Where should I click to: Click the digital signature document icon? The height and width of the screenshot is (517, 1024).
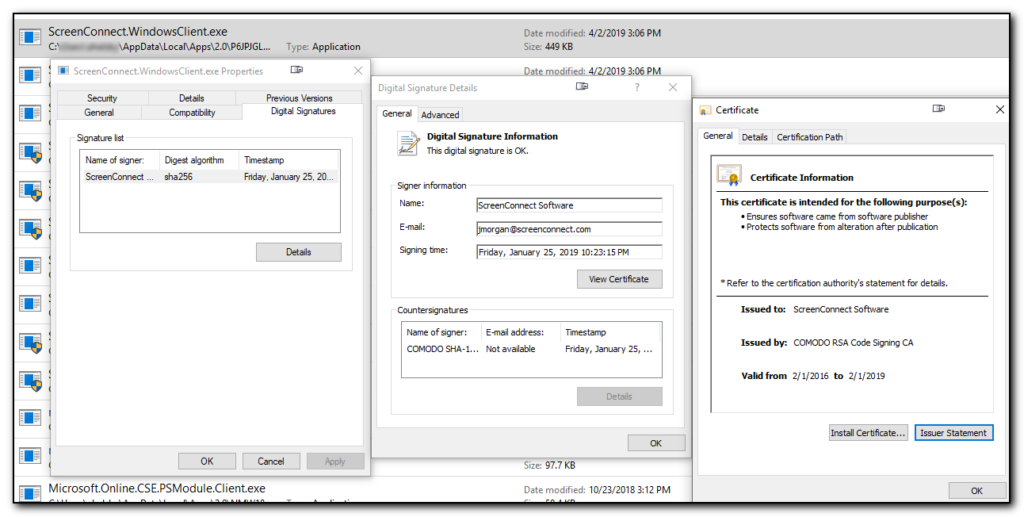point(408,144)
